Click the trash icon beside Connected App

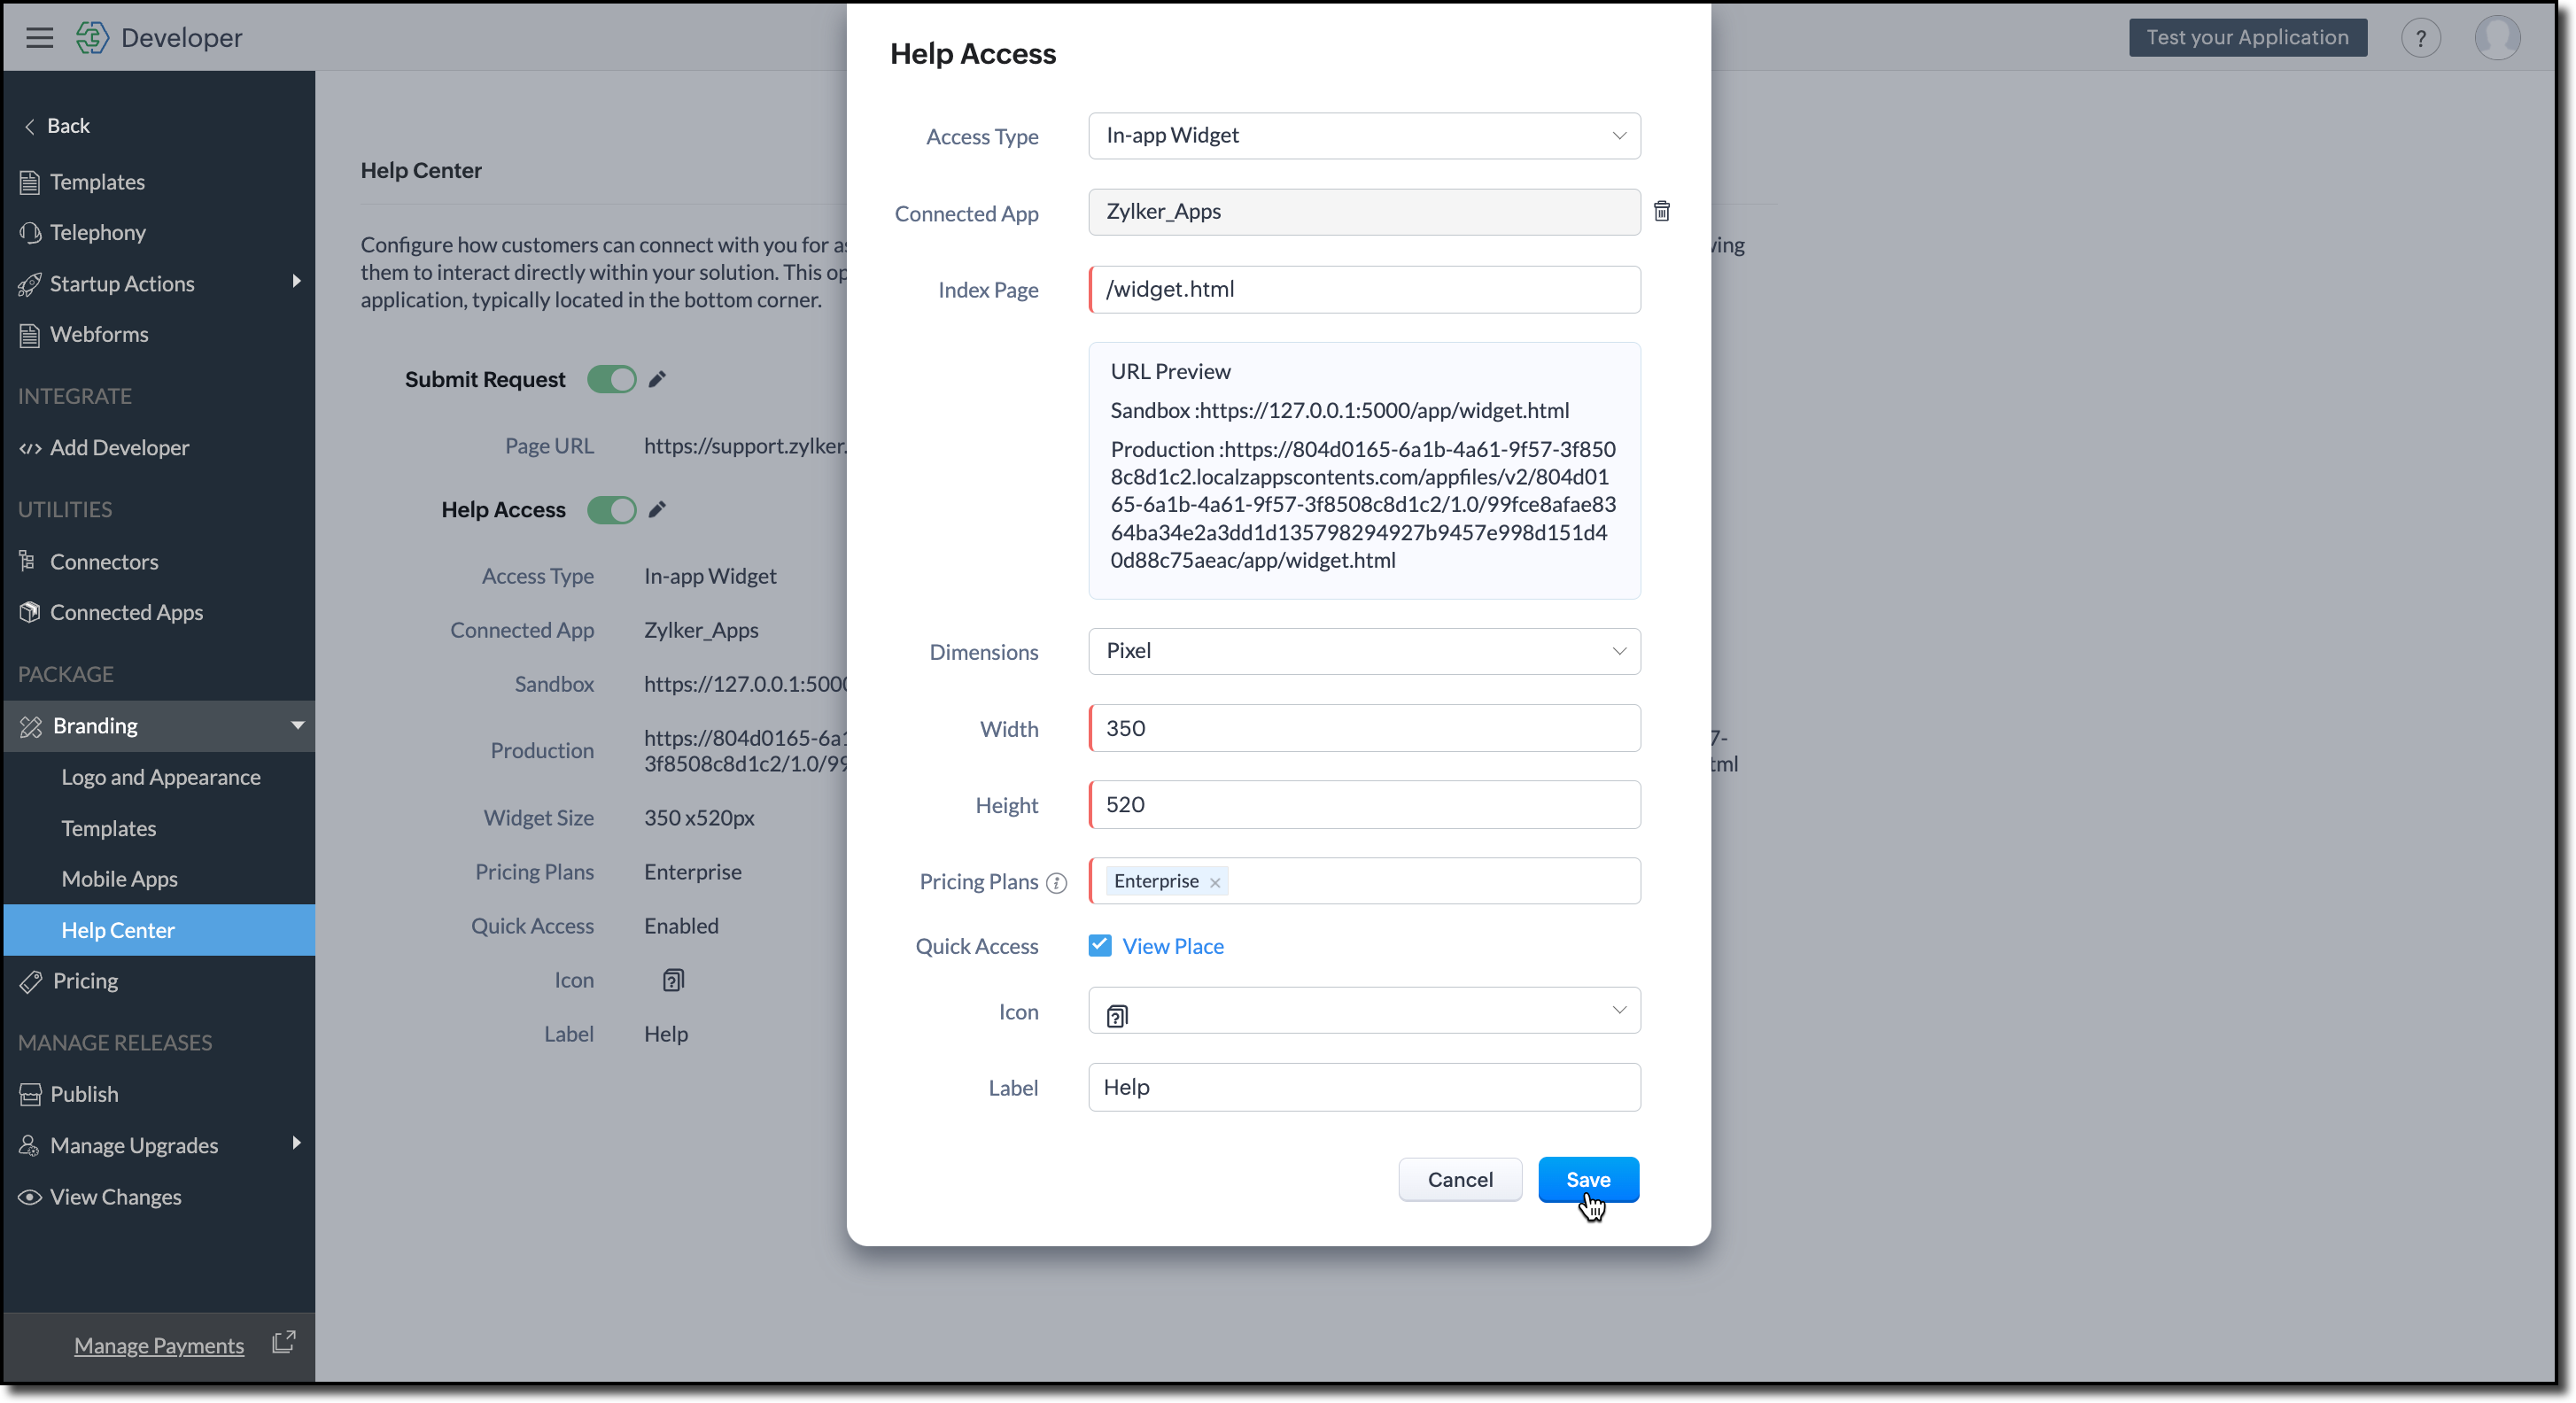1661,211
